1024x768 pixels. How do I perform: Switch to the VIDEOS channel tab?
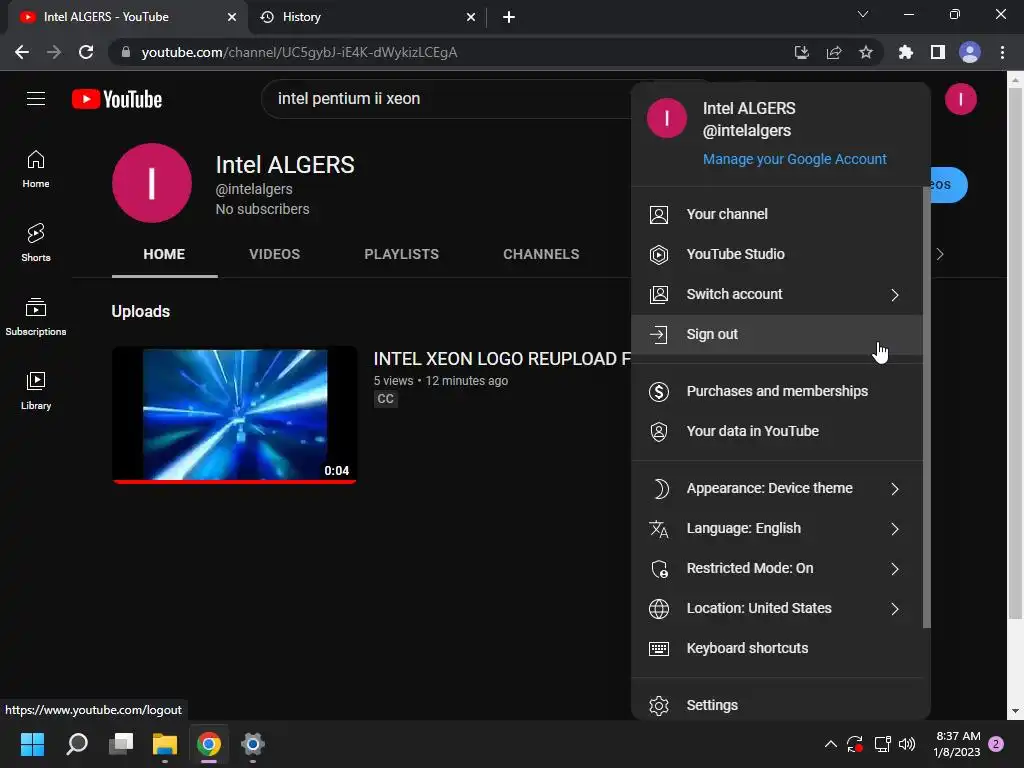point(274,254)
